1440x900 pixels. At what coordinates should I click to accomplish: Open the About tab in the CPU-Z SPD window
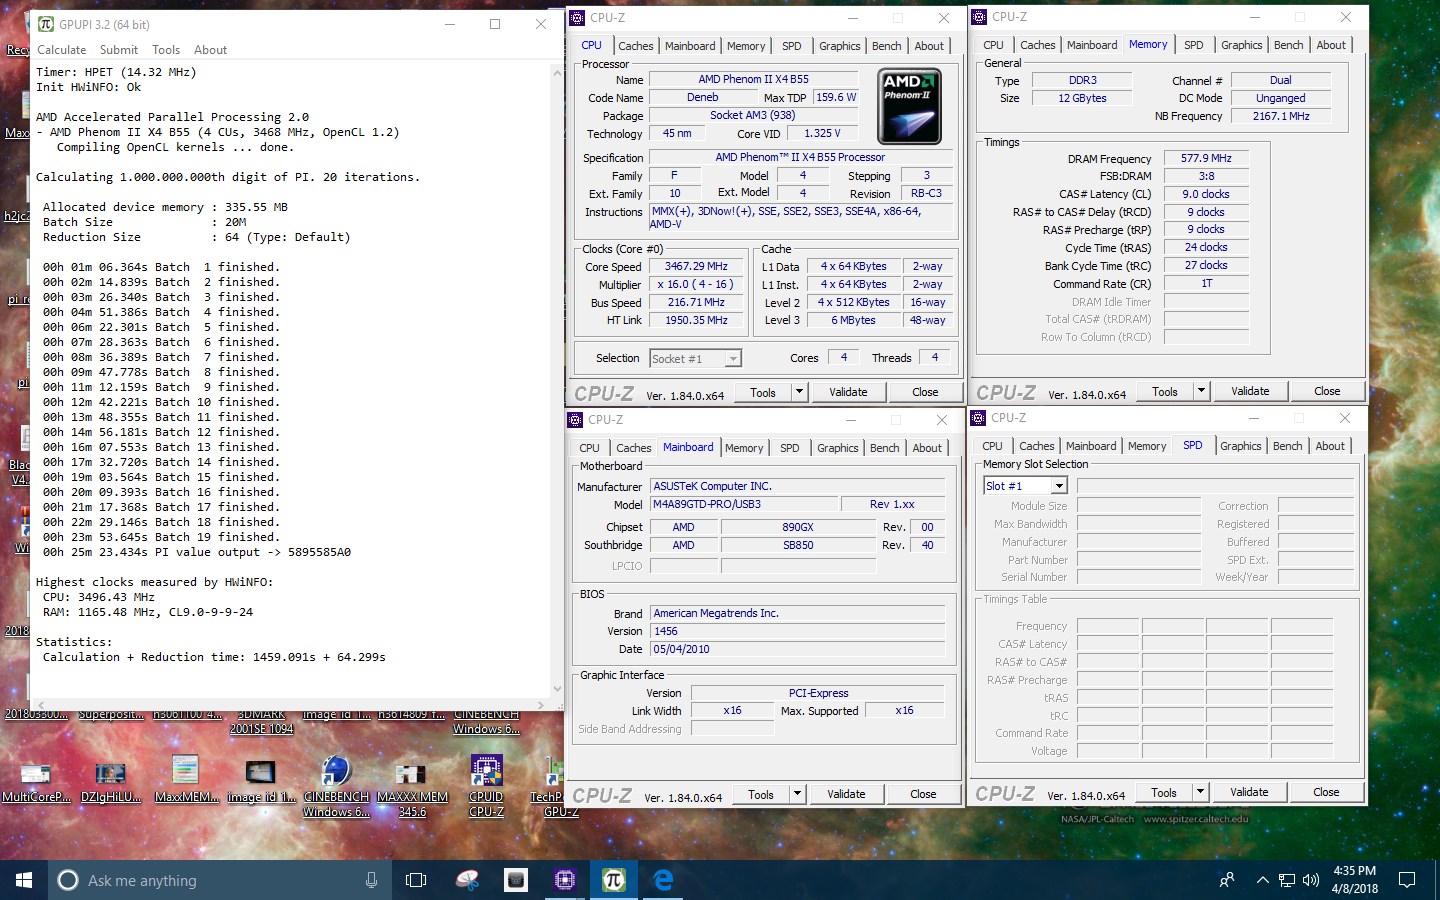coord(1330,446)
